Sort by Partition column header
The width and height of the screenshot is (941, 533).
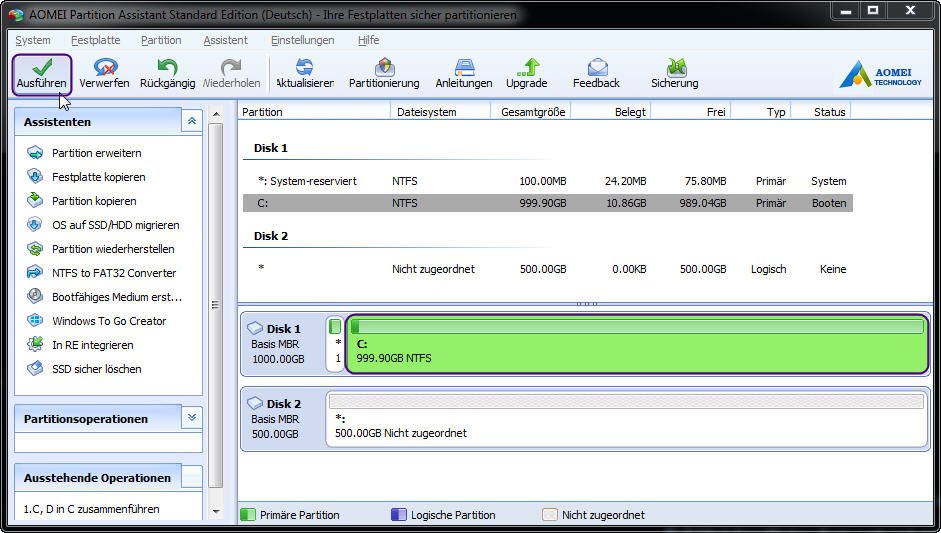coord(314,112)
